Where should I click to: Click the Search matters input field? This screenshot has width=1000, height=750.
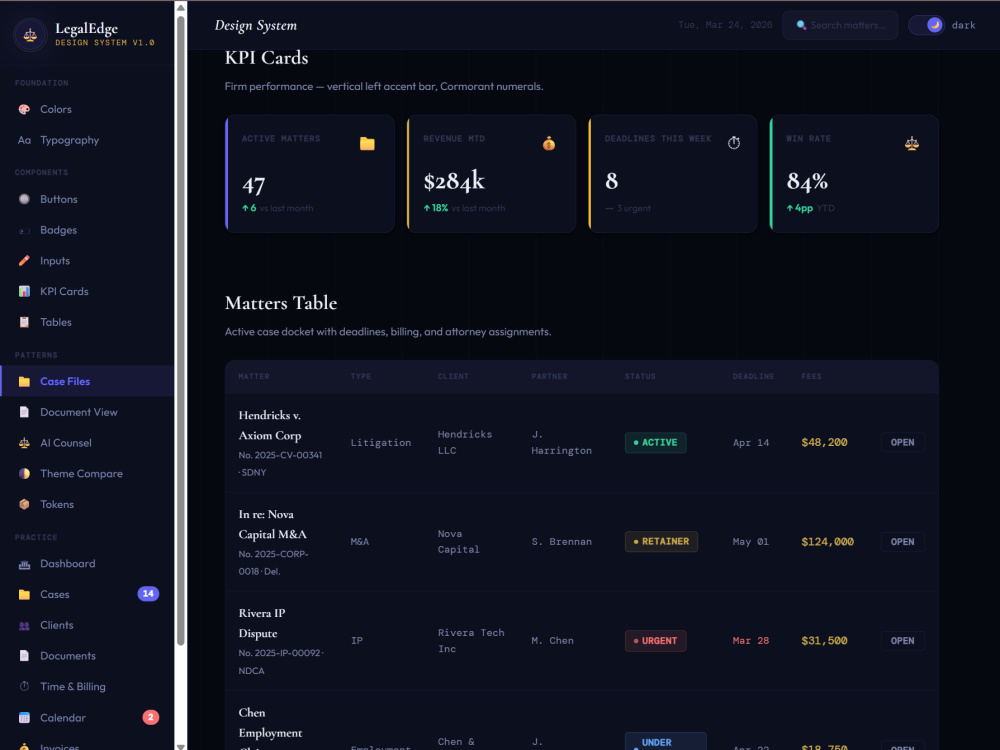(841, 26)
